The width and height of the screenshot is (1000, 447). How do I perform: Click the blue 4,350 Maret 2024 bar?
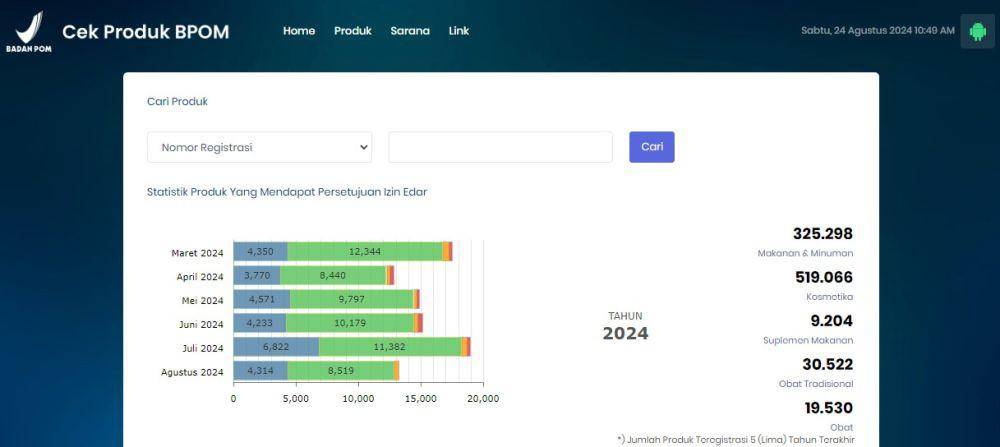(260, 251)
